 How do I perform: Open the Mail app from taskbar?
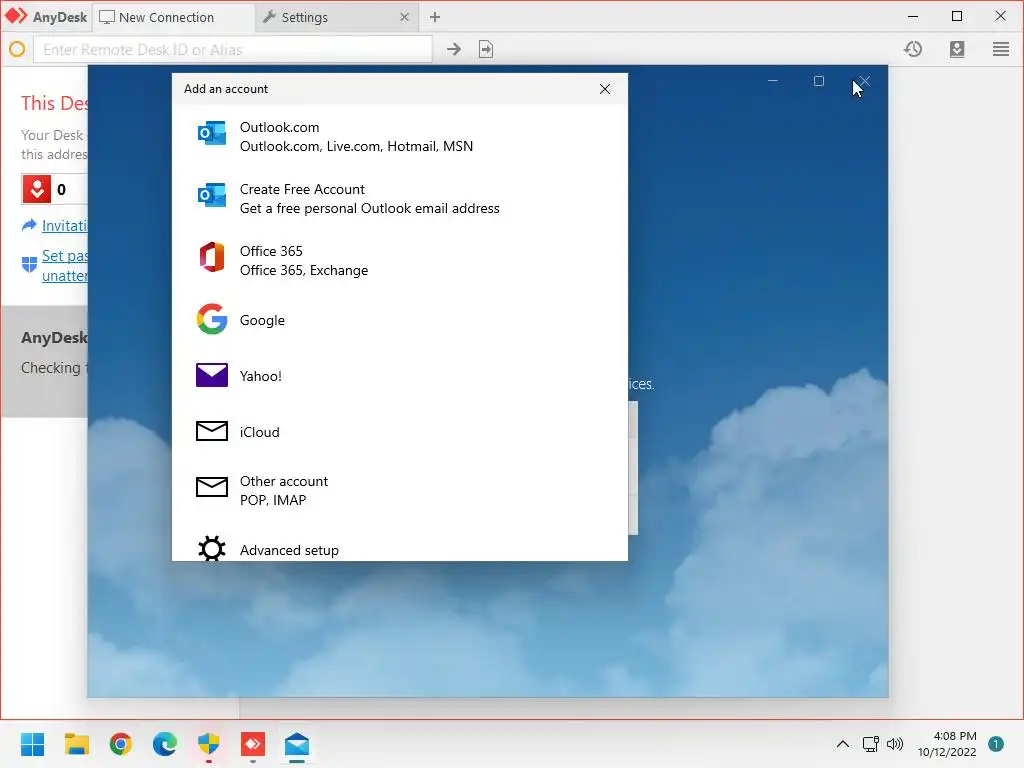click(296, 744)
